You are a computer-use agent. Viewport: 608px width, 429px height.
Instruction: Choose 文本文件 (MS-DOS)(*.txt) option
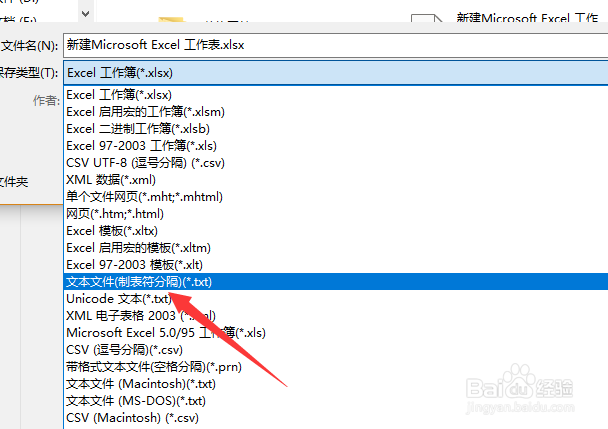point(336,401)
